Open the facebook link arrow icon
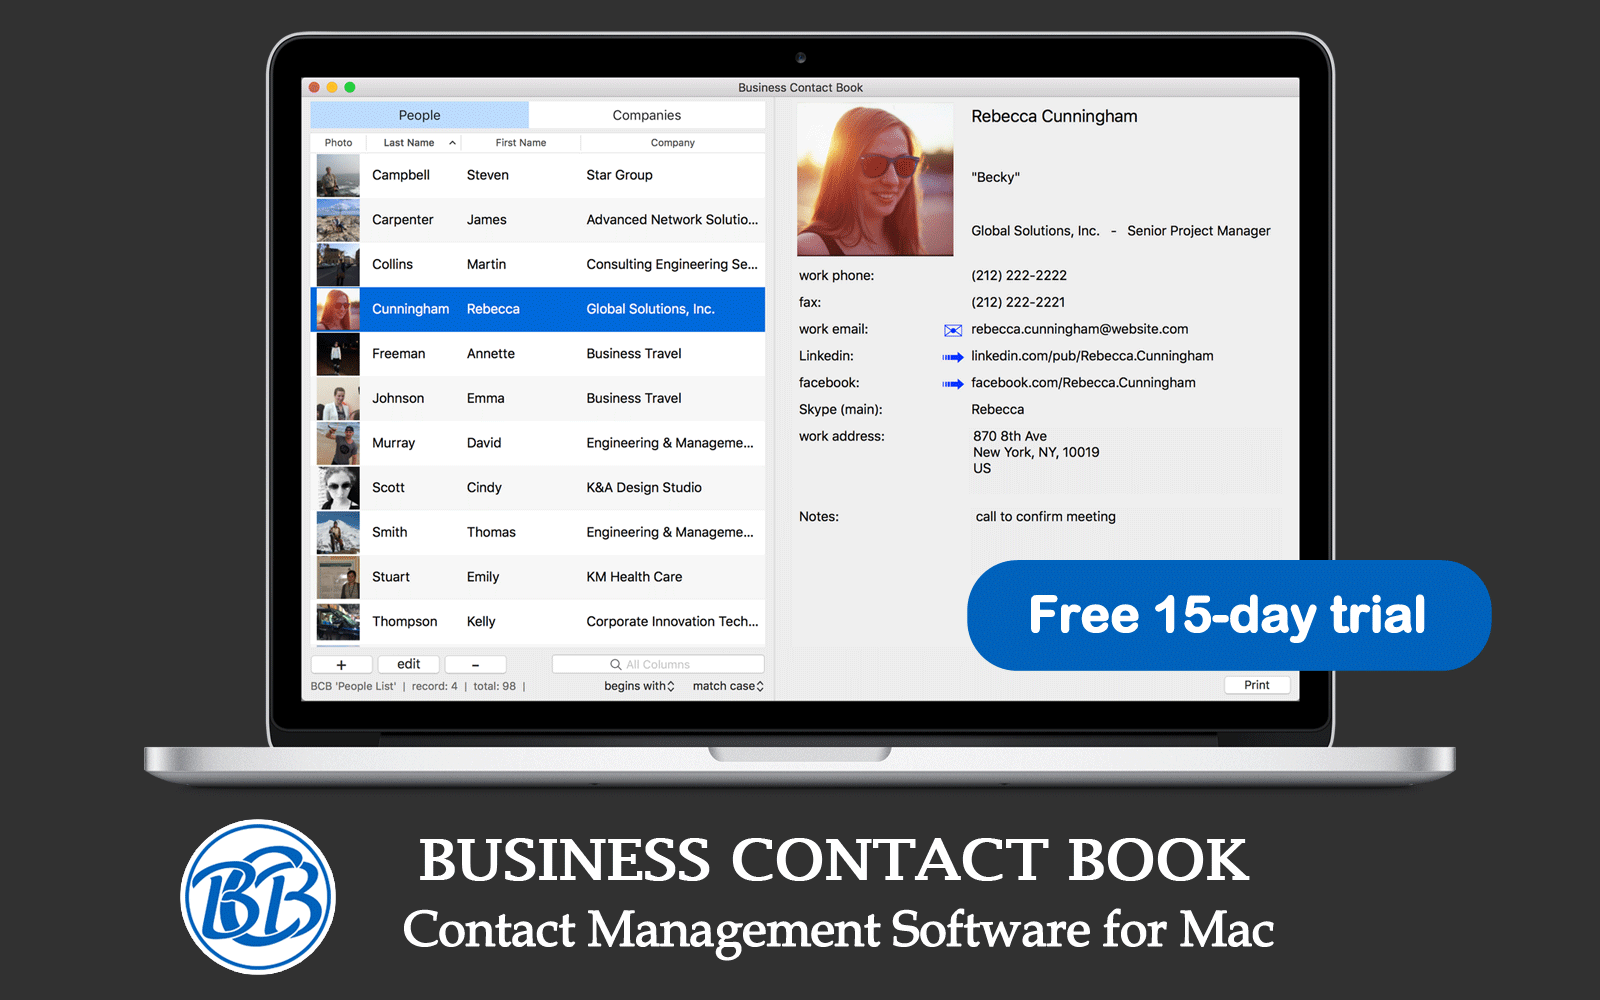1600x1000 pixels. pyautogui.click(x=953, y=384)
